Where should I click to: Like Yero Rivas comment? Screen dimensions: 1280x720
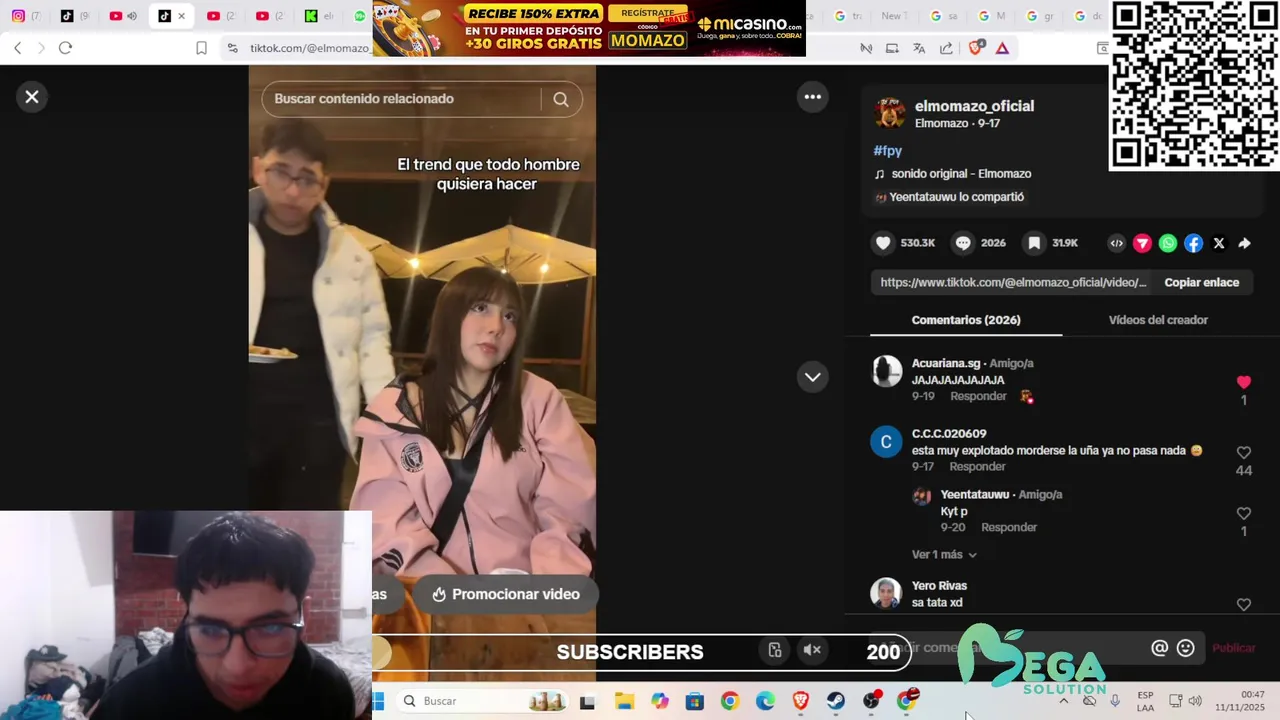1244,605
